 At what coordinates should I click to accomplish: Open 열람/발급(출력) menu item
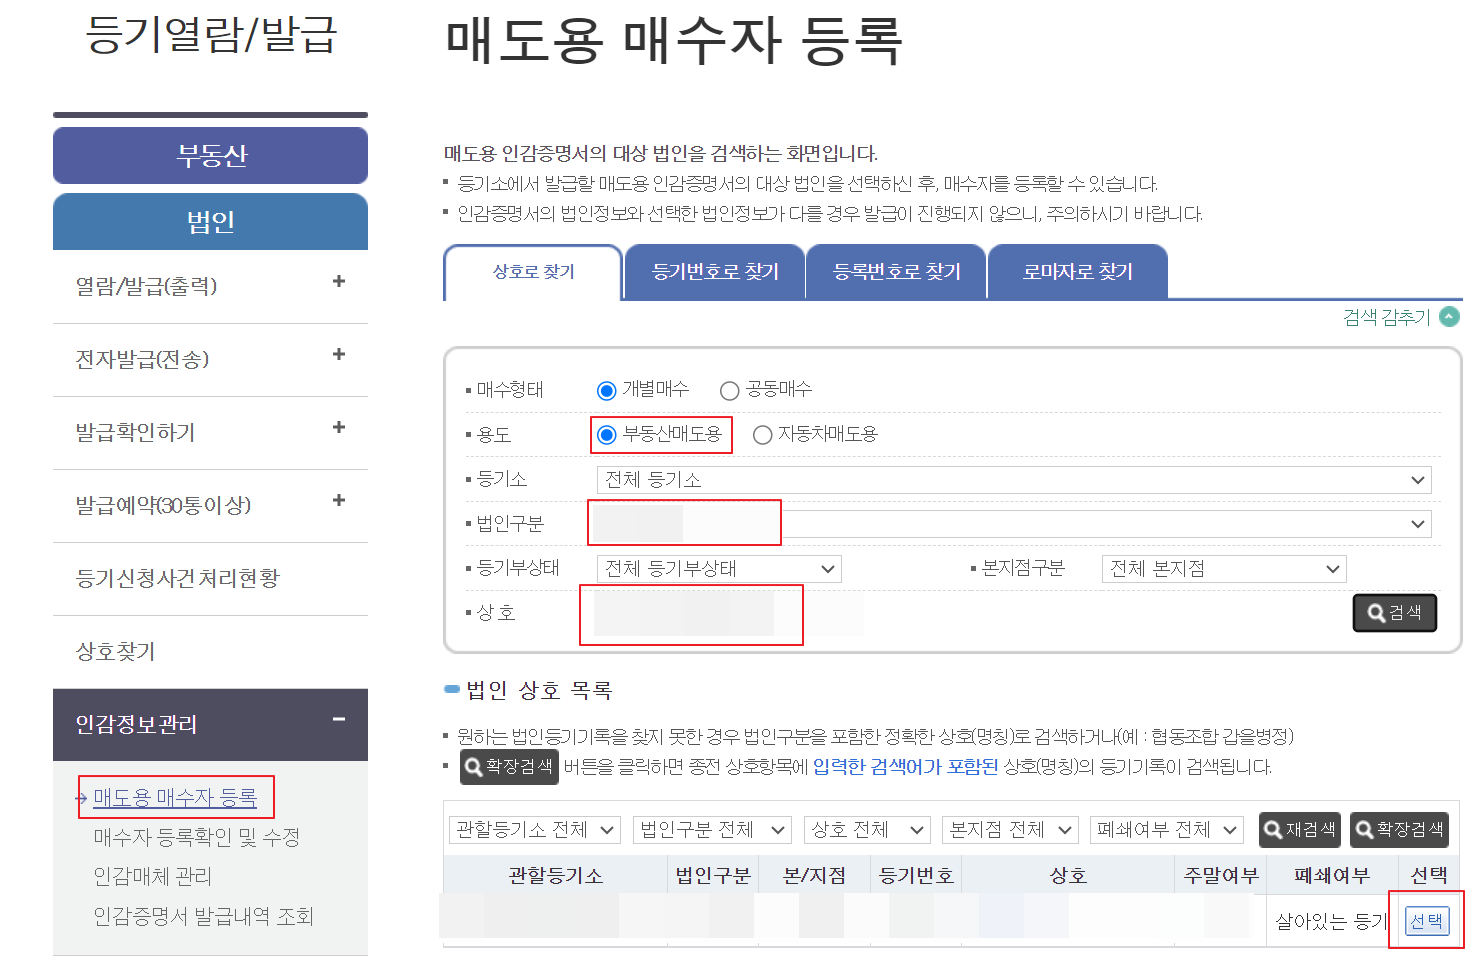click(x=146, y=286)
